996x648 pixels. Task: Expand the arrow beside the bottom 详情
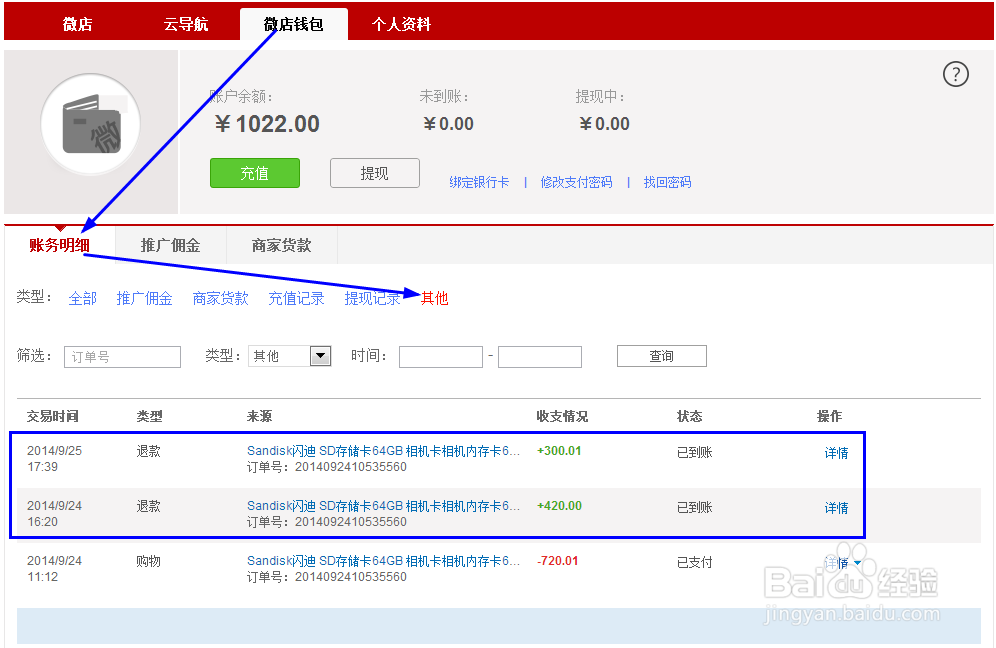[x=855, y=563]
